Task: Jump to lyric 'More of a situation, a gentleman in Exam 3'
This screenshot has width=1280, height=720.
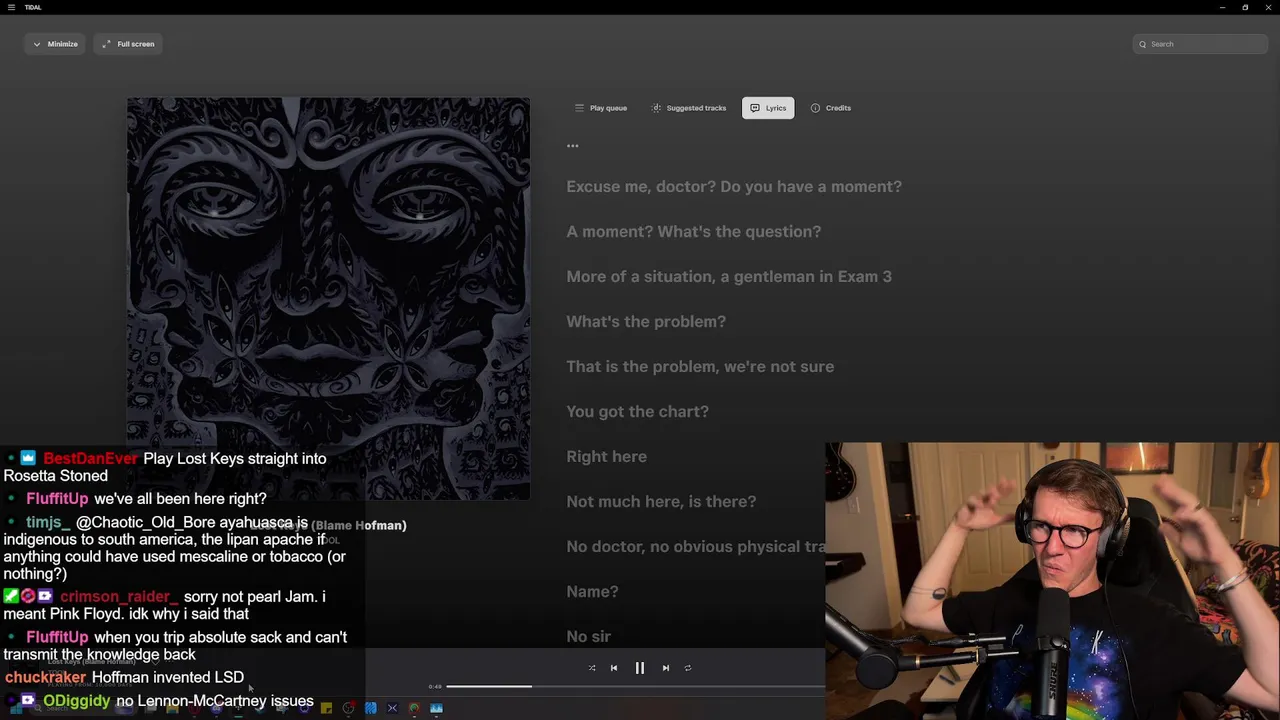Action: click(x=729, y=277)
